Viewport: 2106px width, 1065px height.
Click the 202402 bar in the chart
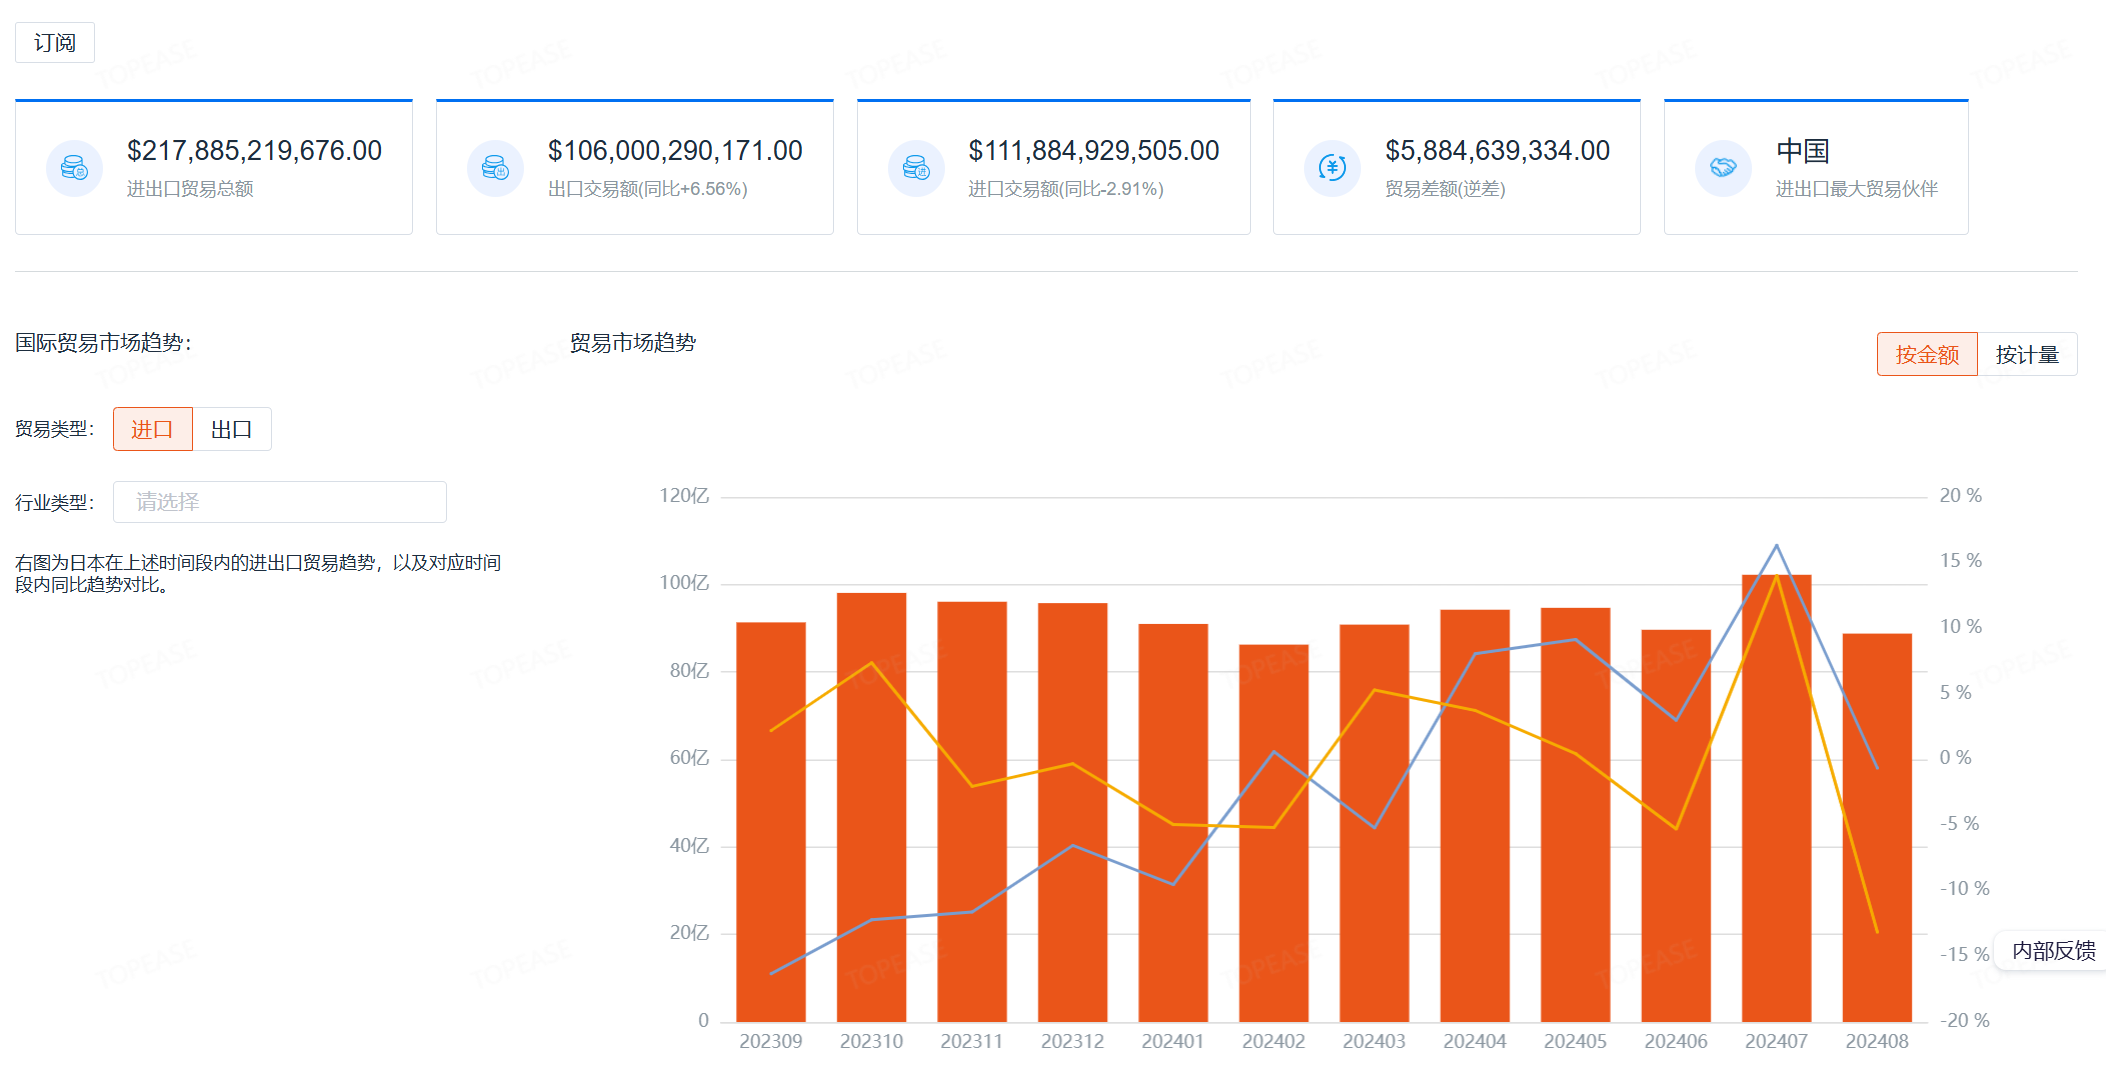pyautogui.click(x=1273, y=830)
